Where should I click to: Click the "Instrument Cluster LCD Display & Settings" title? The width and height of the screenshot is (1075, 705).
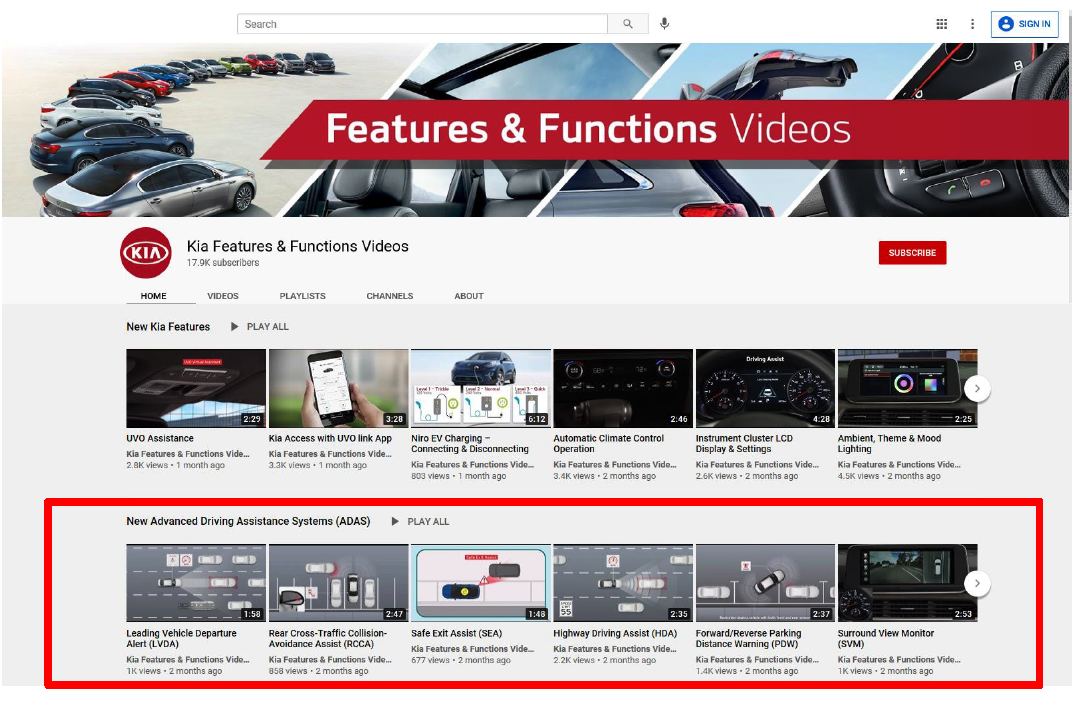tap(745, 444)
